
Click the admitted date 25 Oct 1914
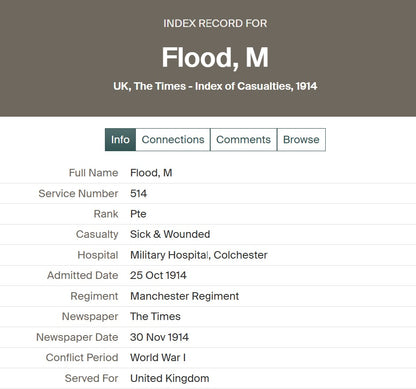(x=158, y=275)
